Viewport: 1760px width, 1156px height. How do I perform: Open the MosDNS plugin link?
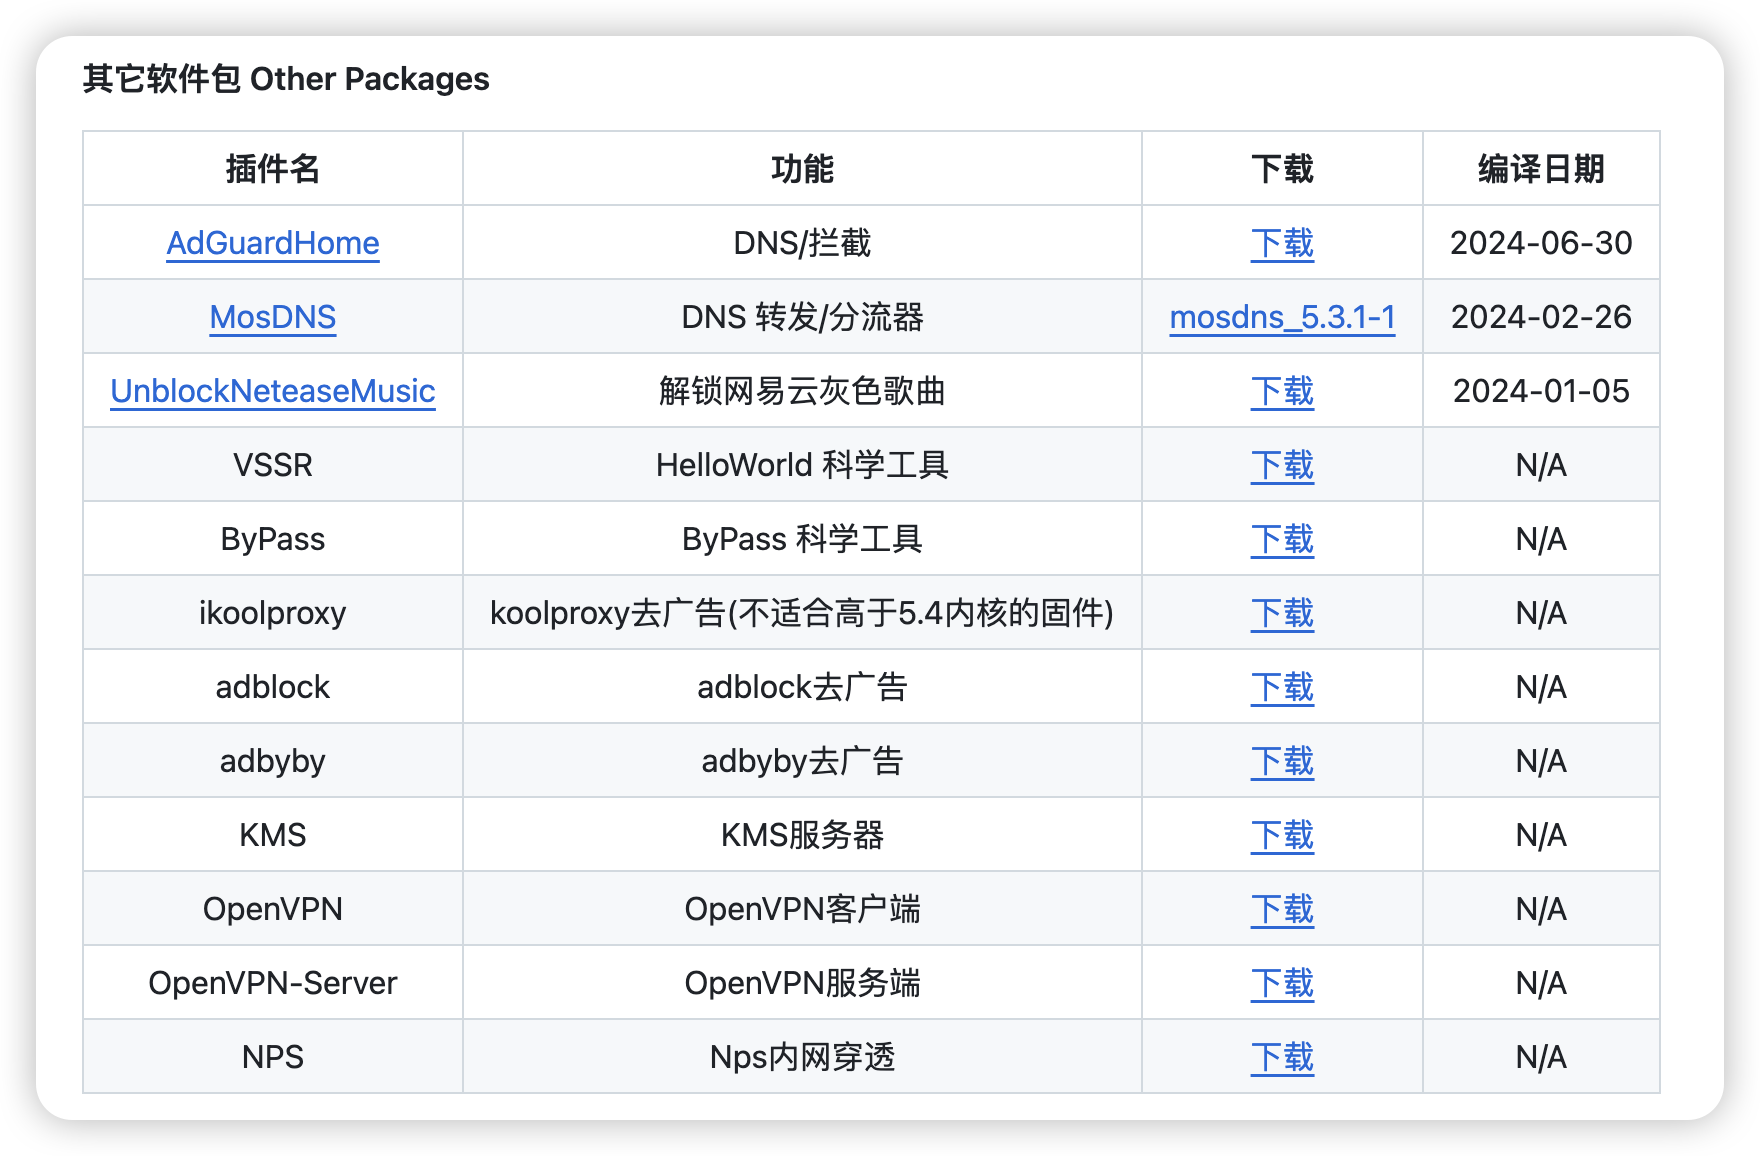pos(272,317)
